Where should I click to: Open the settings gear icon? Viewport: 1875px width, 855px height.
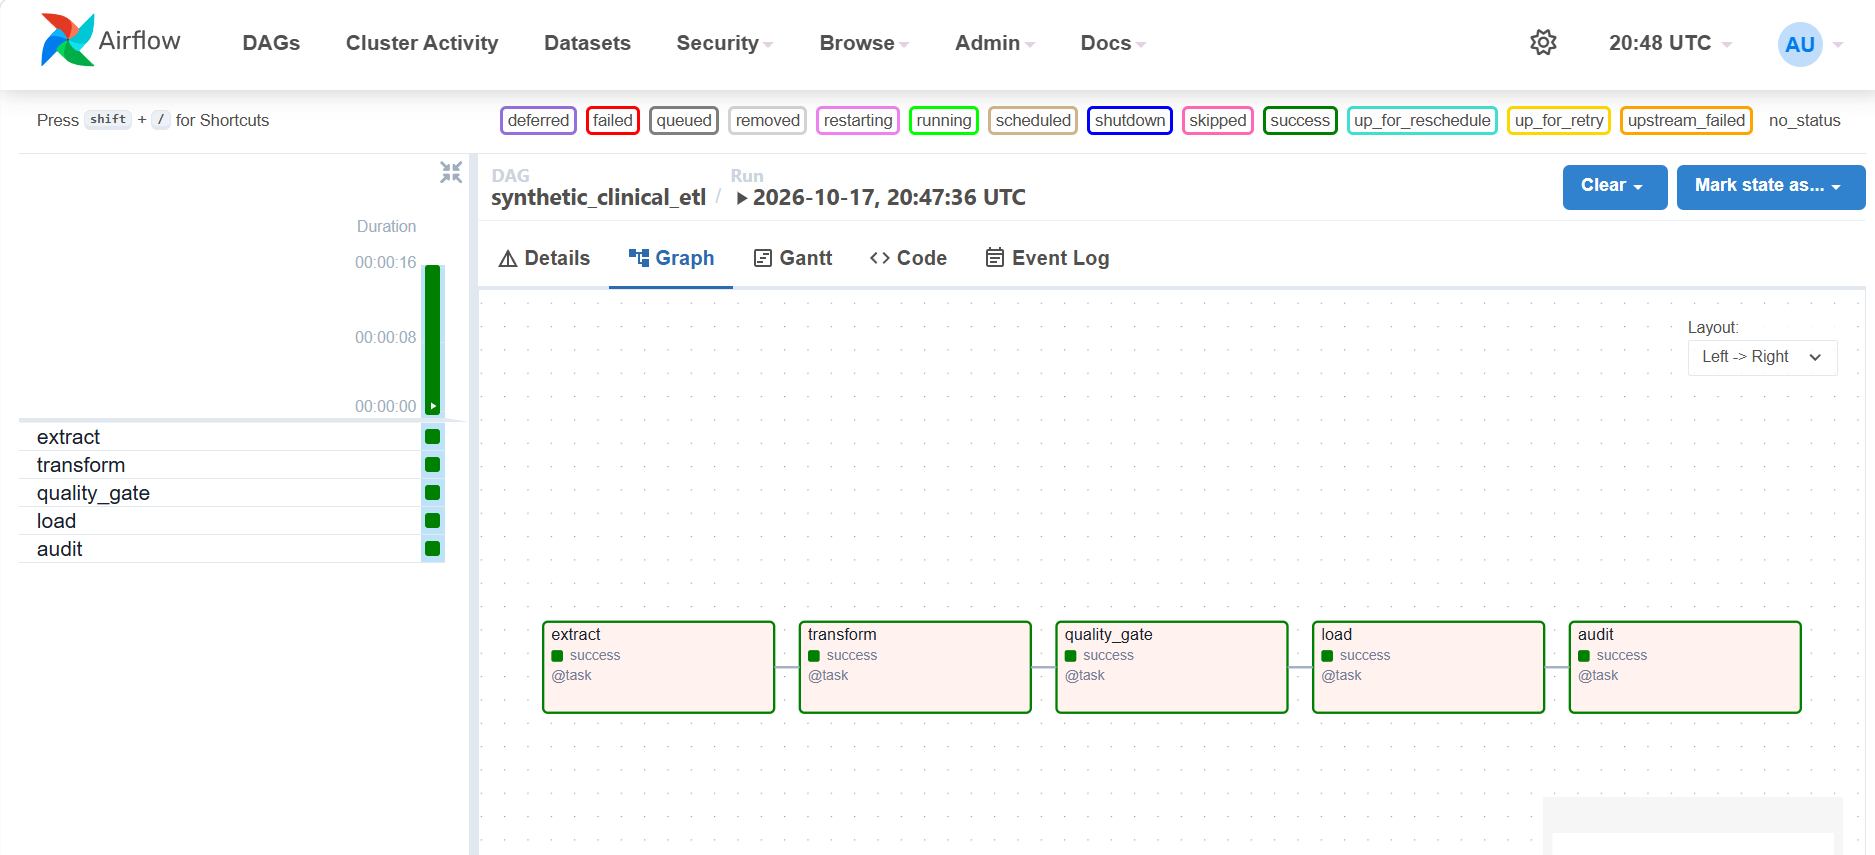click(x=1543, y=42)
